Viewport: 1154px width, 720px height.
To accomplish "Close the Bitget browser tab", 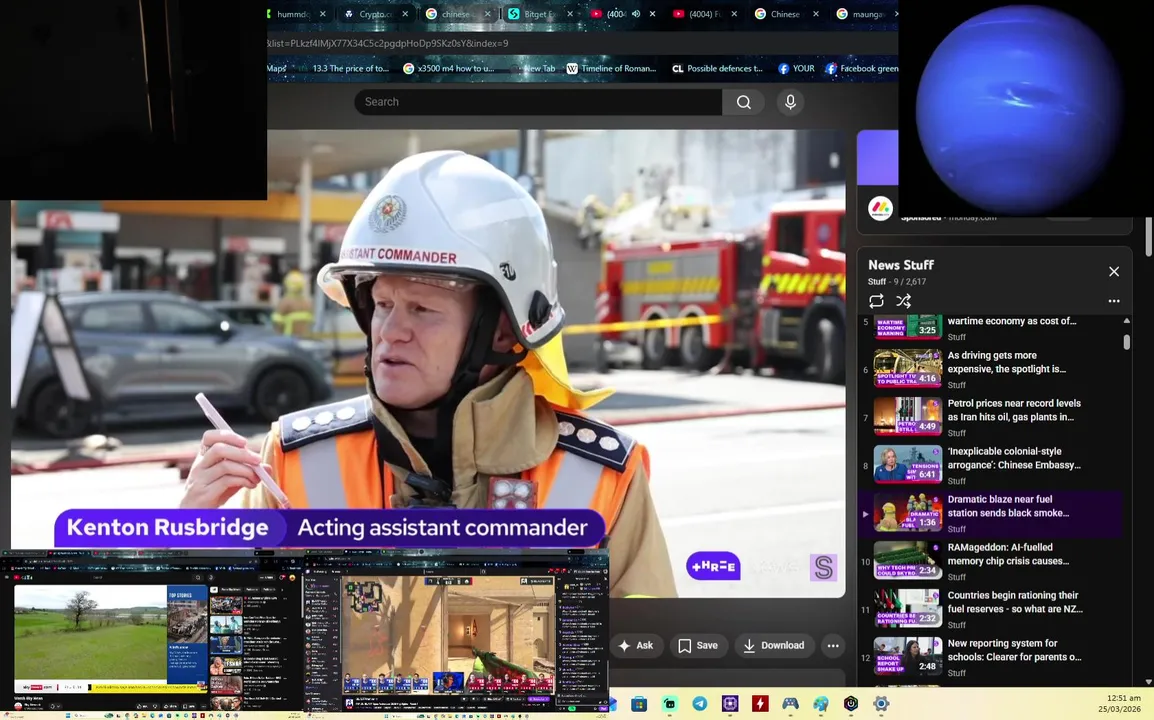I will pyautogui.click(x=570, y=14).
